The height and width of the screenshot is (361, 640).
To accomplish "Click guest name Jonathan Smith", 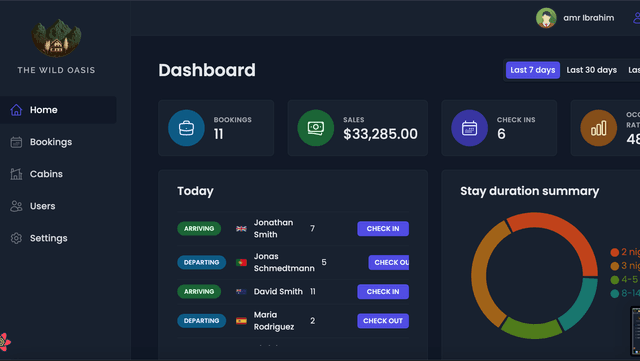I will tap(273, 229).
